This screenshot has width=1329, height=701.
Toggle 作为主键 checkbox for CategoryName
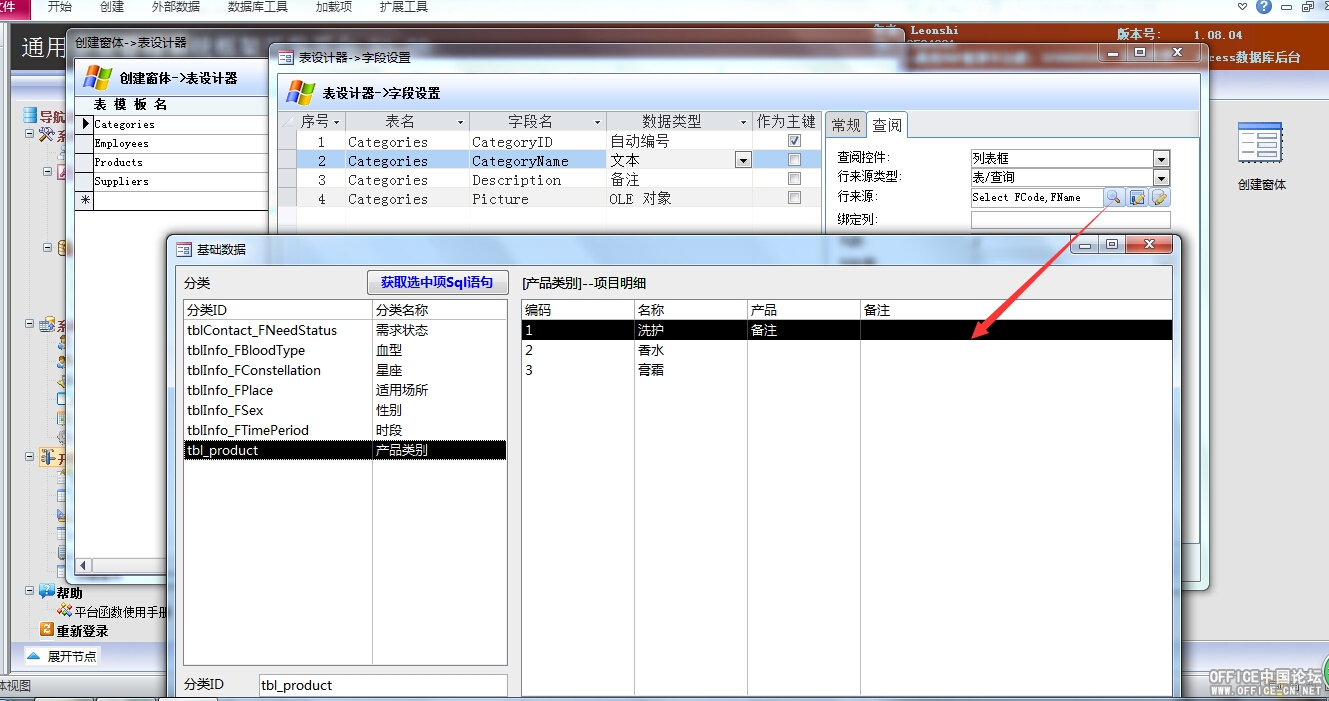(794, 160)
